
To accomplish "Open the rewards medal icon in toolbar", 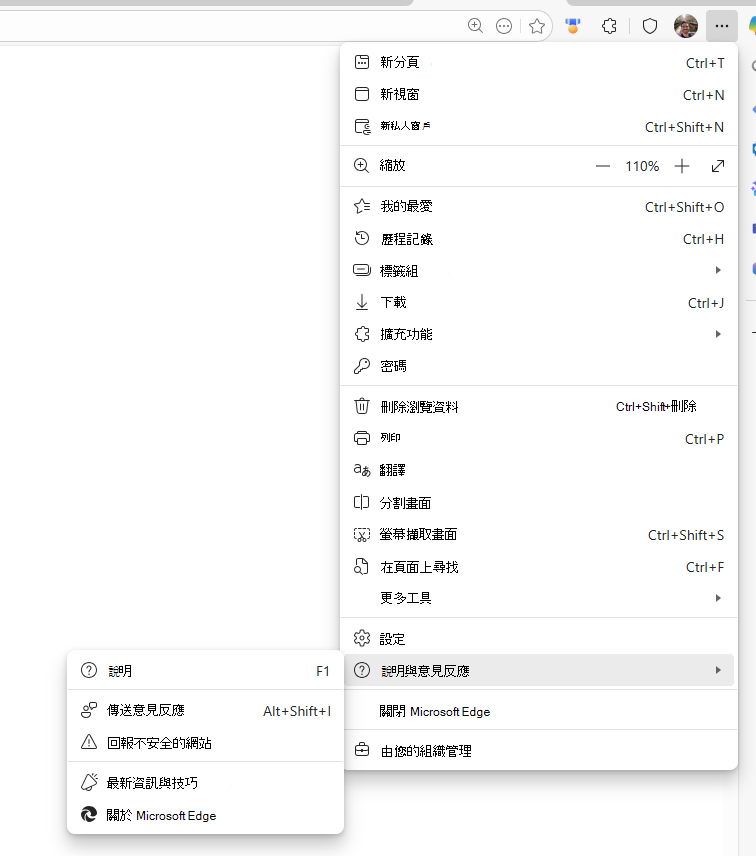I will (x=573, y=26).
